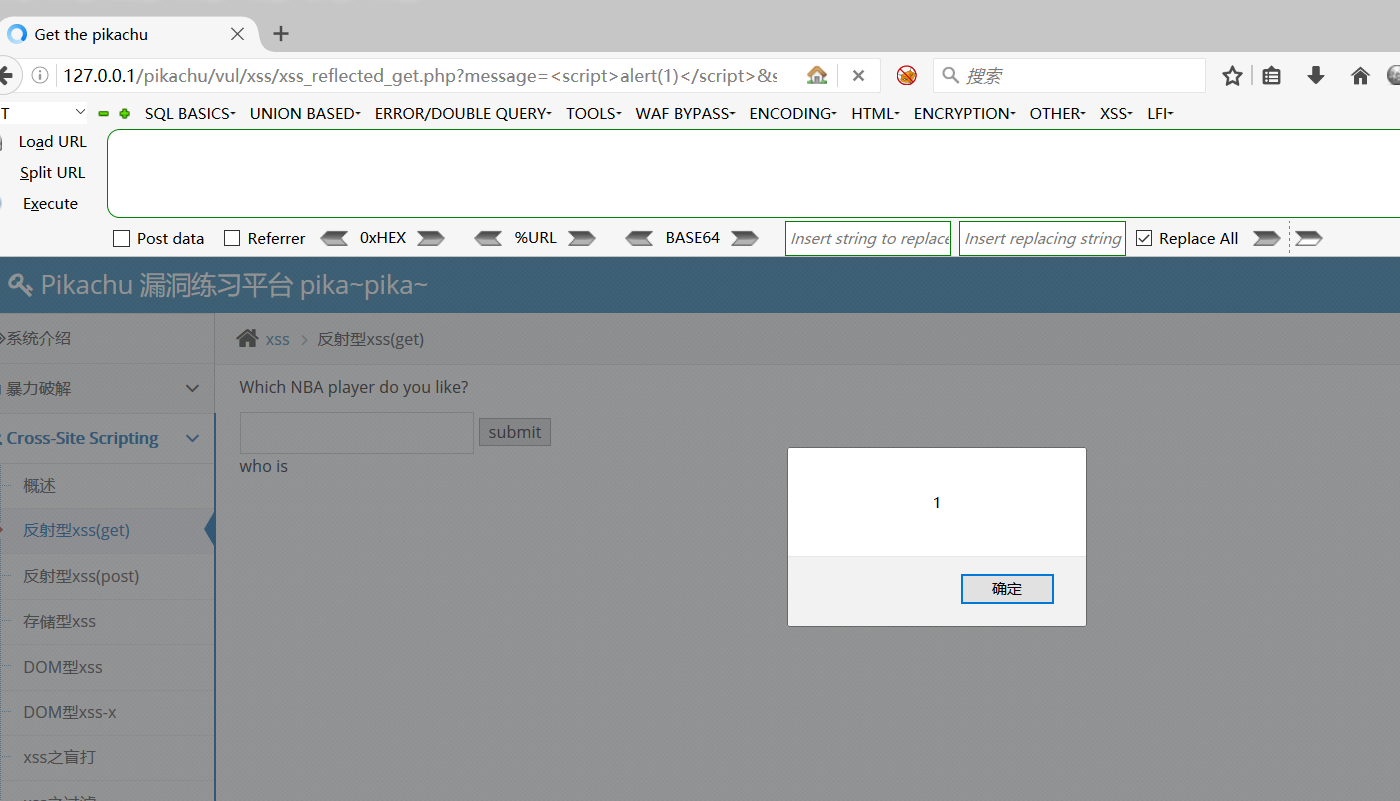Open the SQL BASICS dropdown menu
1400x801 pixels.
click(x=190, y=114)
